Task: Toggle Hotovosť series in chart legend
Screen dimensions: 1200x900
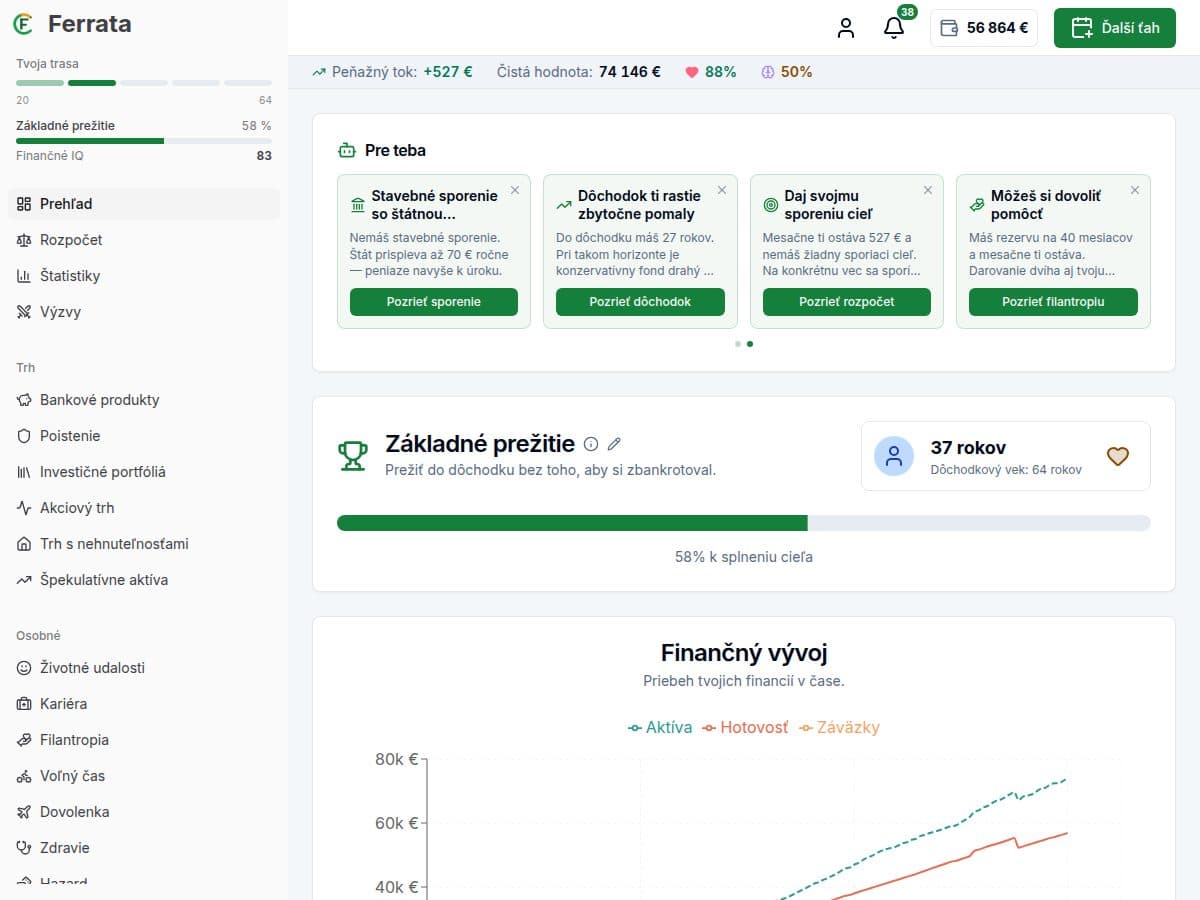Action: click(745, 728)
